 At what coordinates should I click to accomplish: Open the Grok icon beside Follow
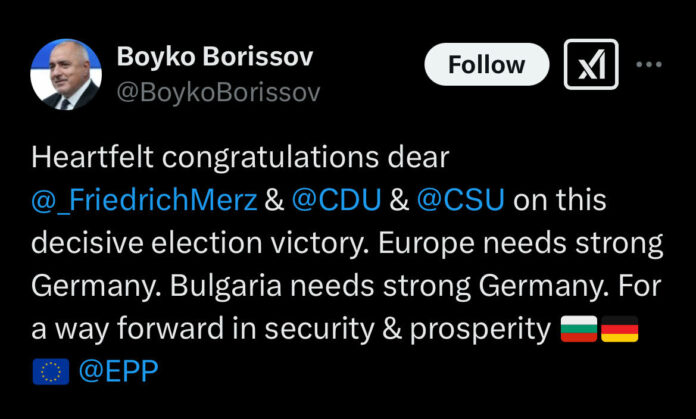point(591,65)
